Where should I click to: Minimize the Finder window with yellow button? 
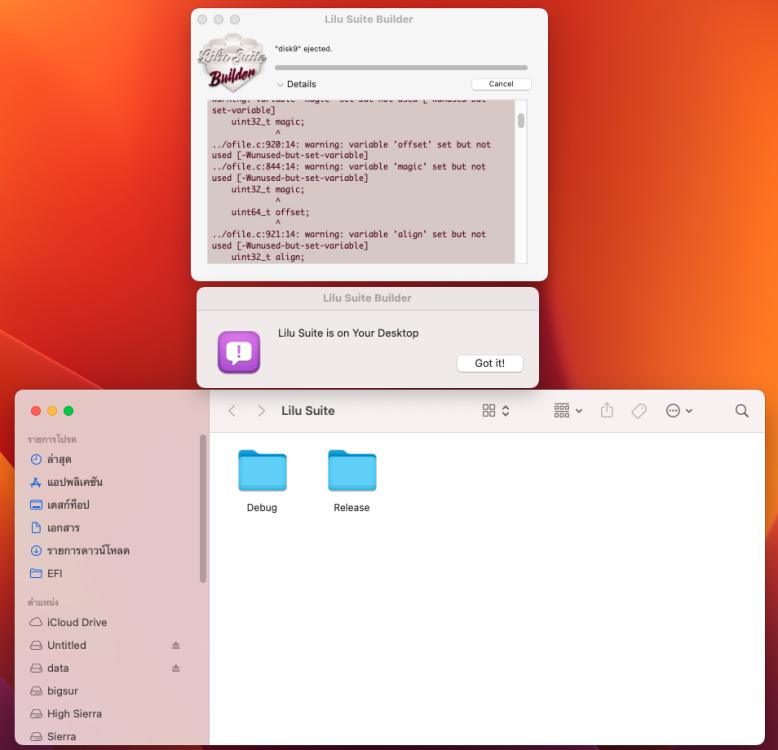52,411
